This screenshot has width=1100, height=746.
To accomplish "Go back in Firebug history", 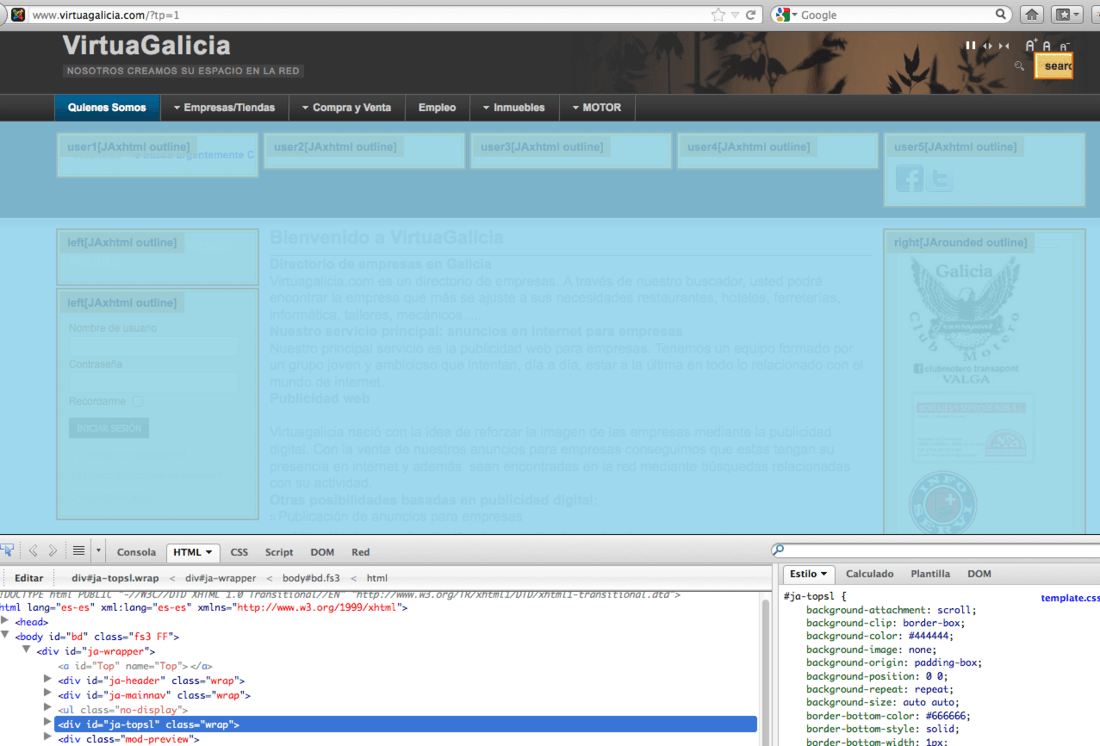I will pos(33,551).
